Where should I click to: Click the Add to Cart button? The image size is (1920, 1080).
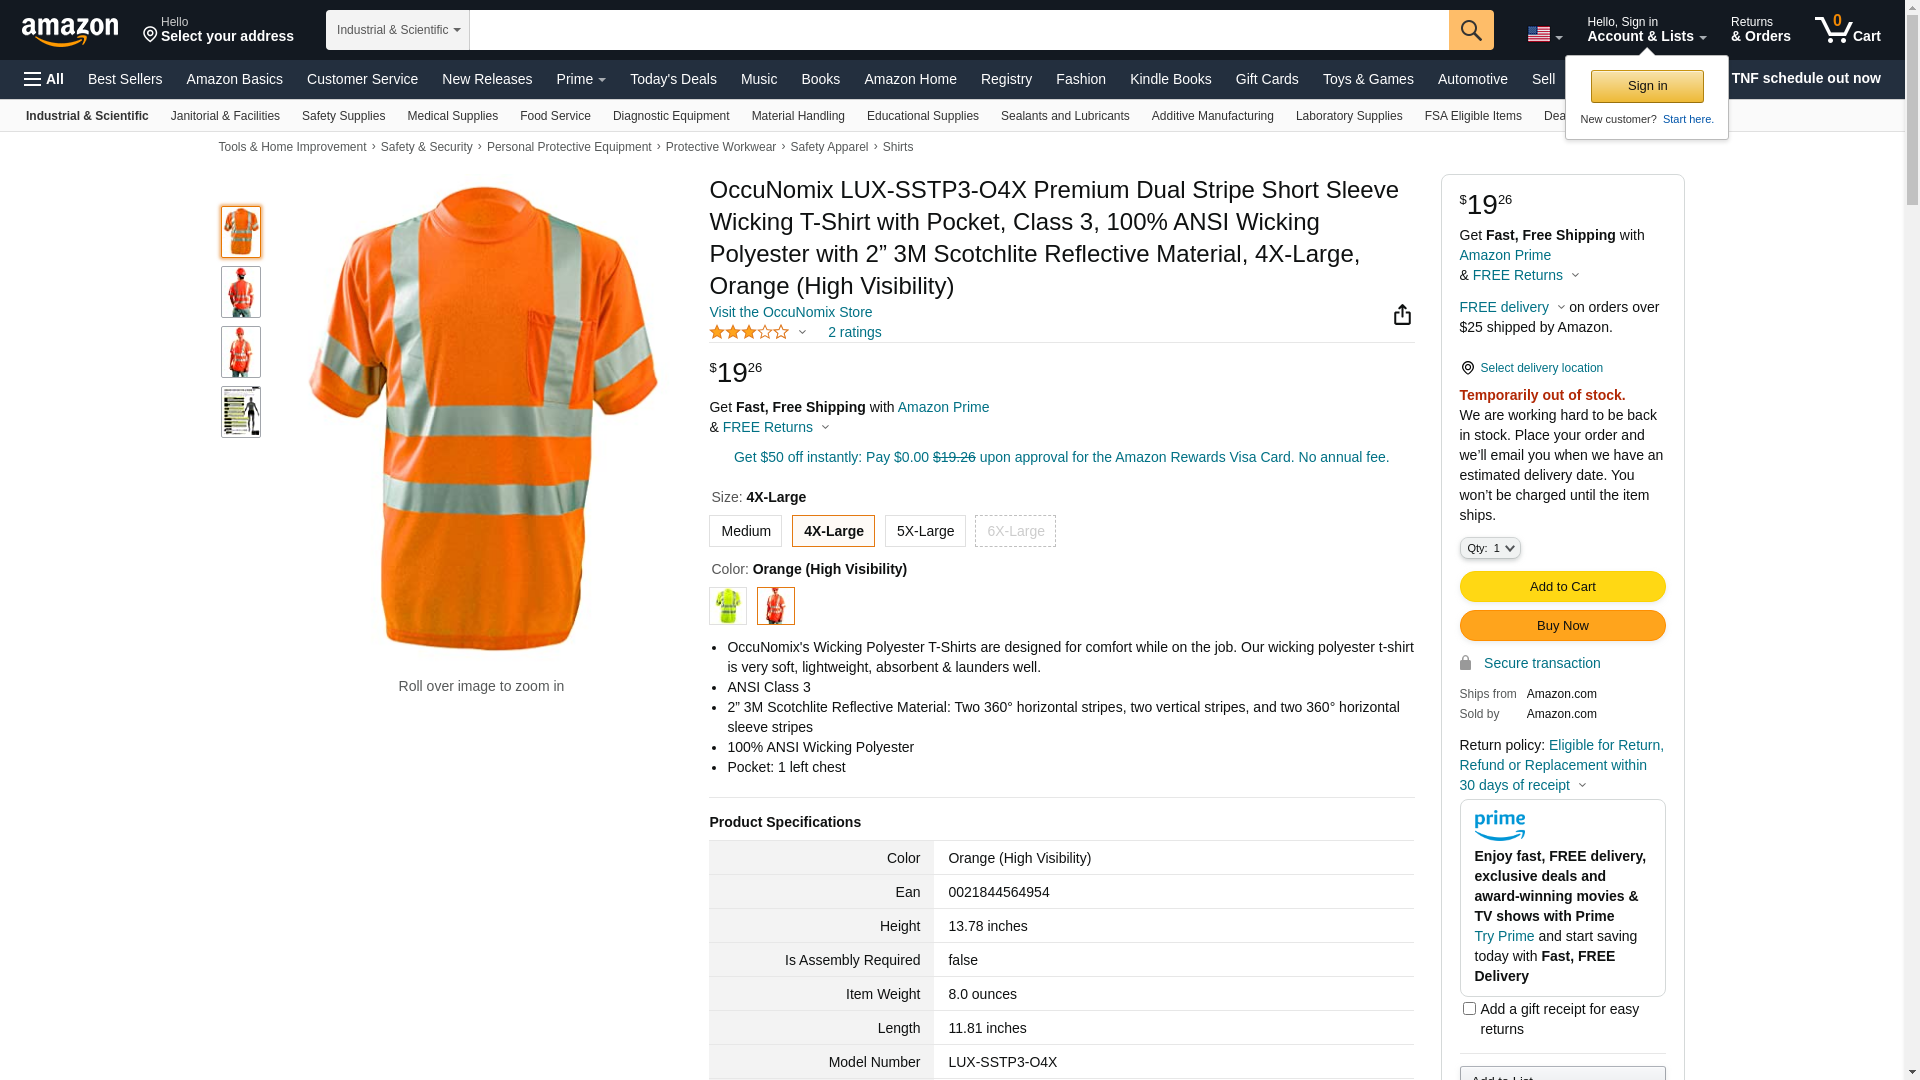click(x=1562, y=586)
